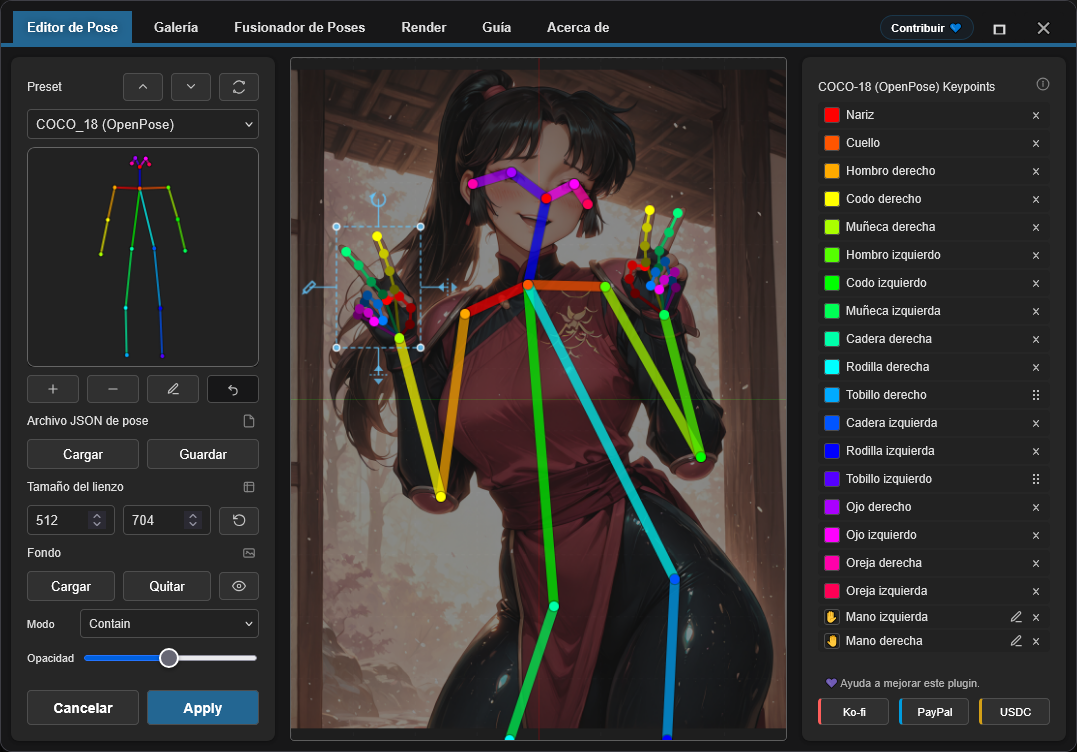This screenshot has height=752, width=1077.
Task: Switch to the Render tab
Action: point(424,27)
